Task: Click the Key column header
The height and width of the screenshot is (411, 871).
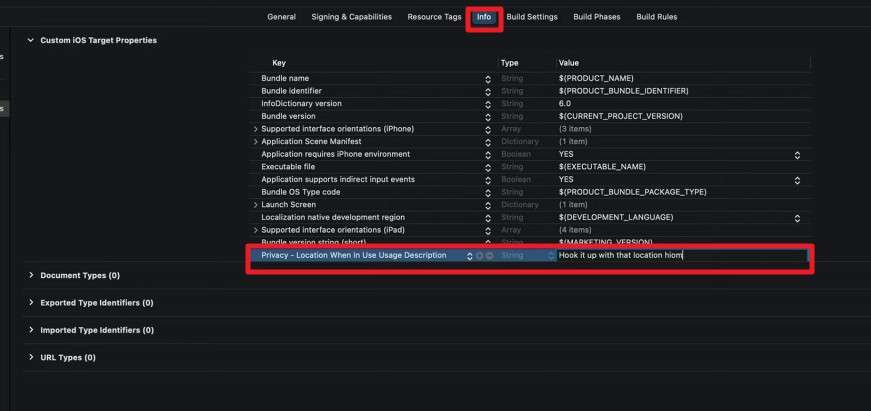Action: click(279, 63)
